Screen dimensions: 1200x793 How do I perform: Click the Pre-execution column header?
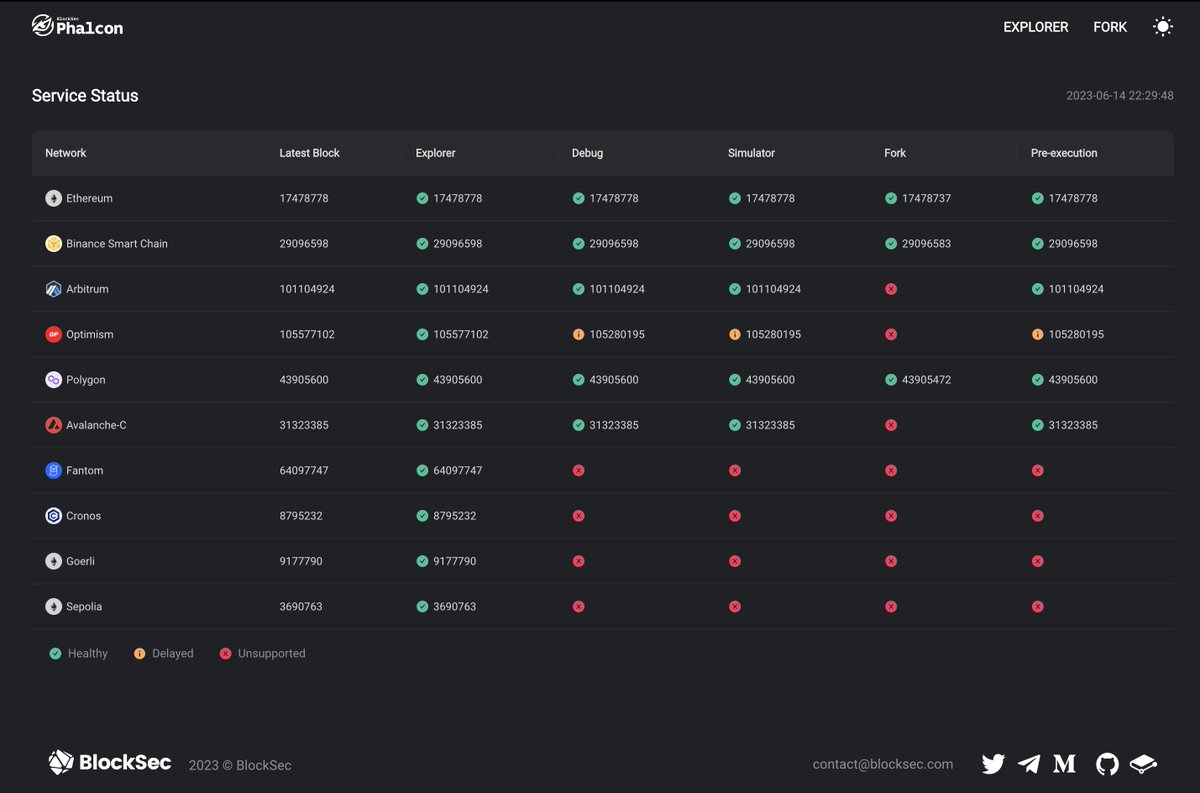point(1064,153)
